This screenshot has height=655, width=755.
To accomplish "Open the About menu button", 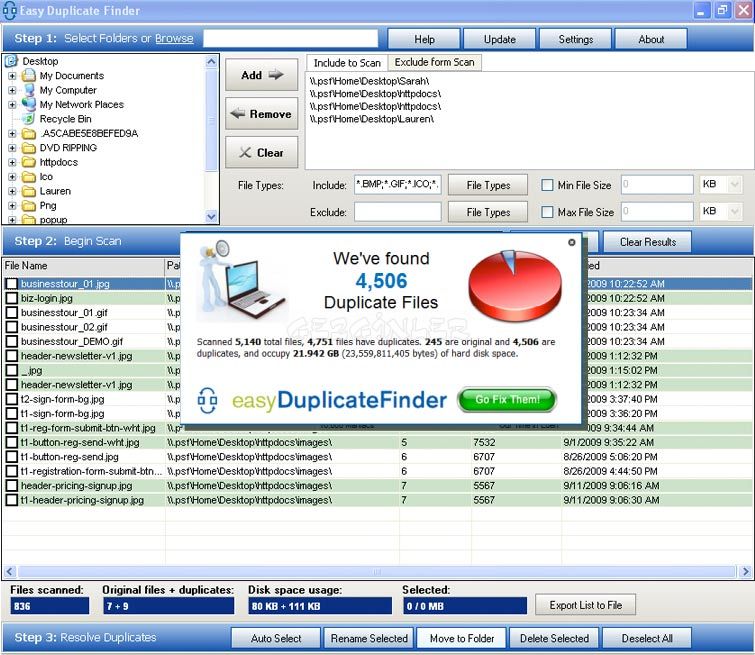I will tap(651, 39).
